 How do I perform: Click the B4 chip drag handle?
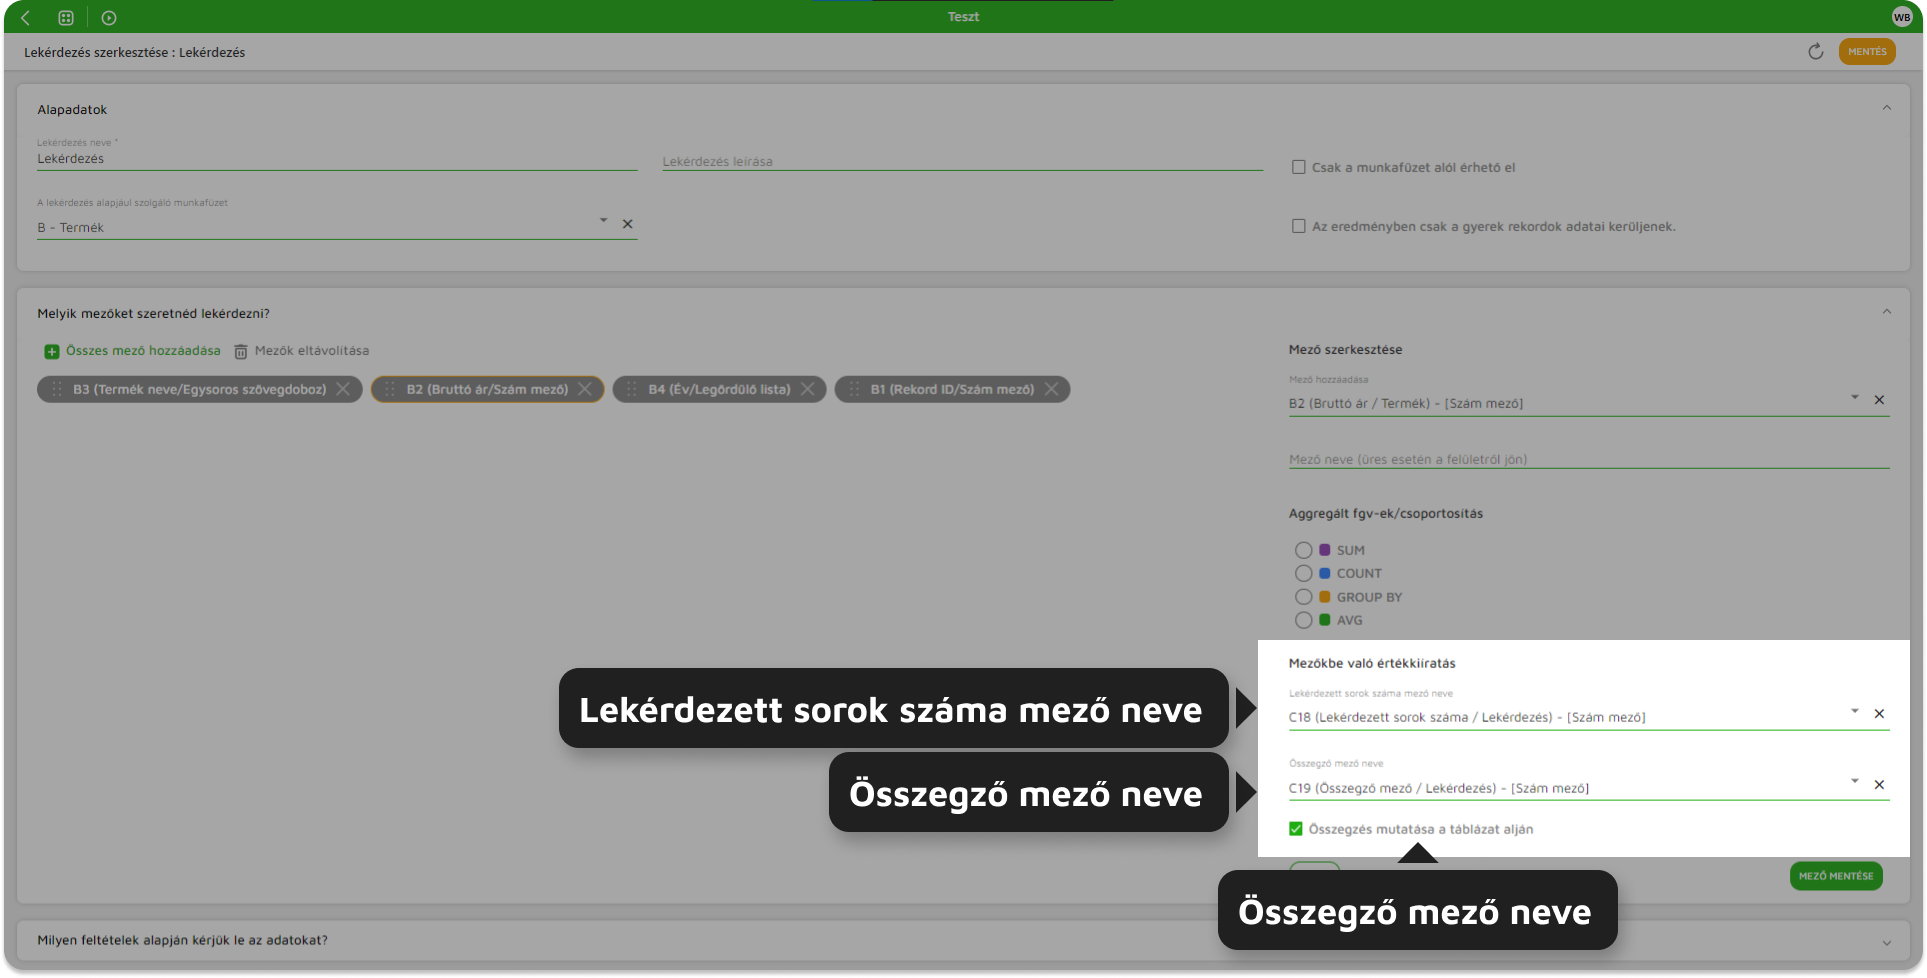coord(632,390)
